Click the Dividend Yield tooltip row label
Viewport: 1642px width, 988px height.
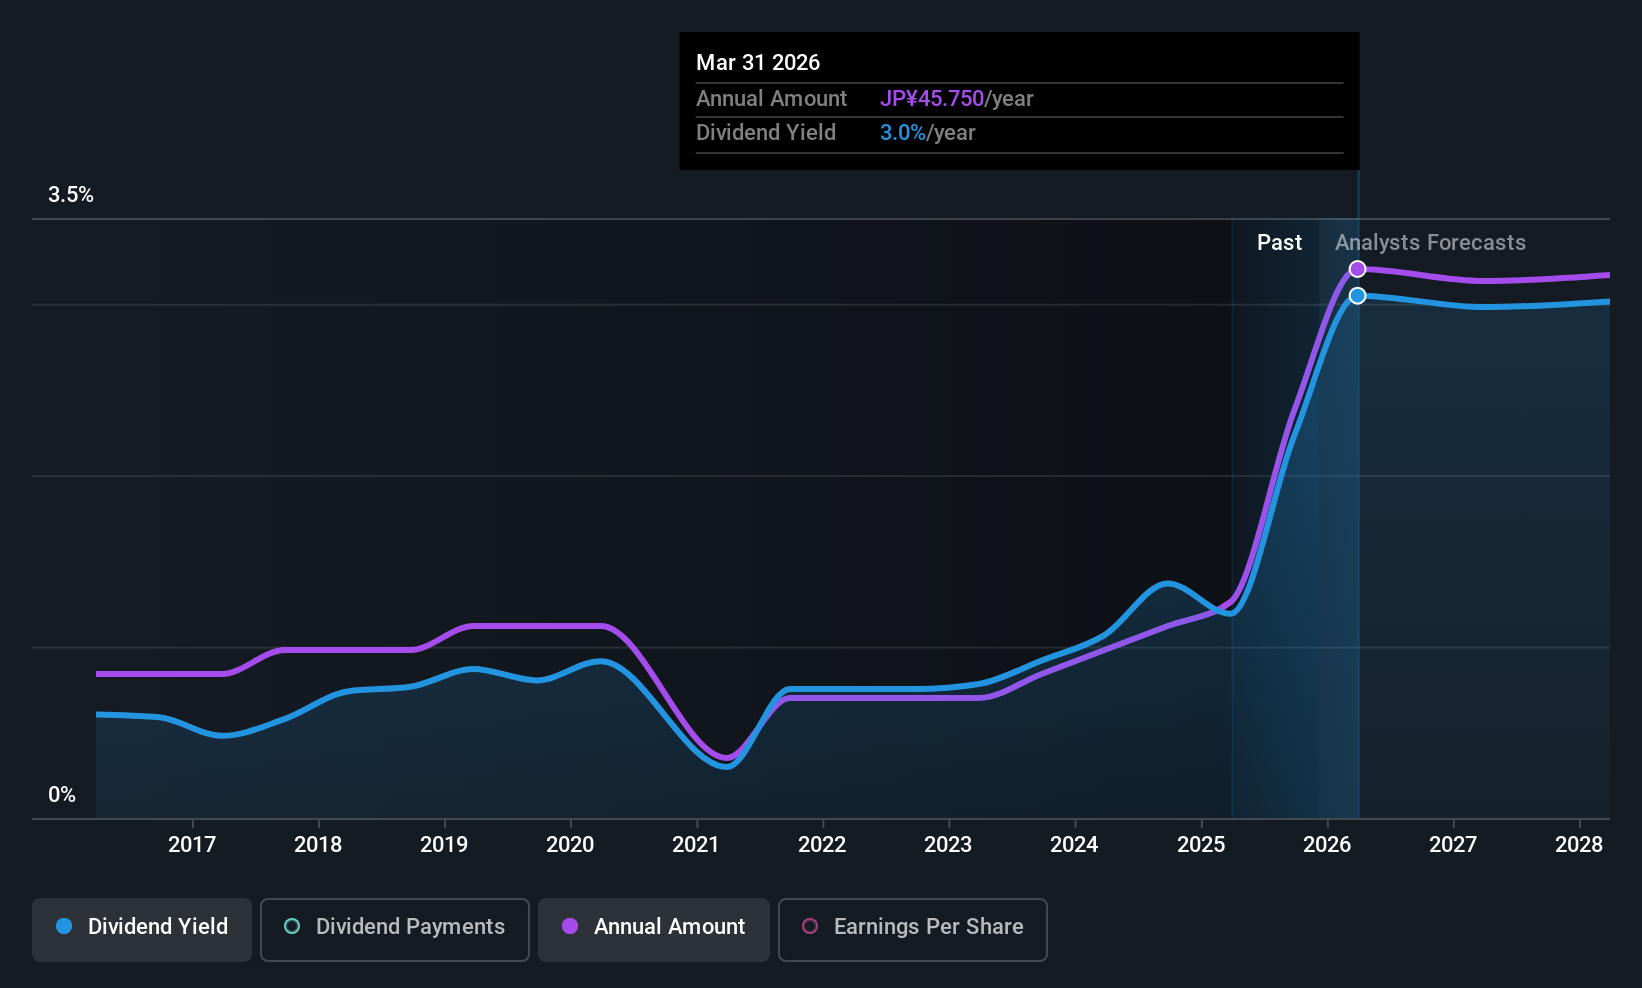tap(766, 133)
